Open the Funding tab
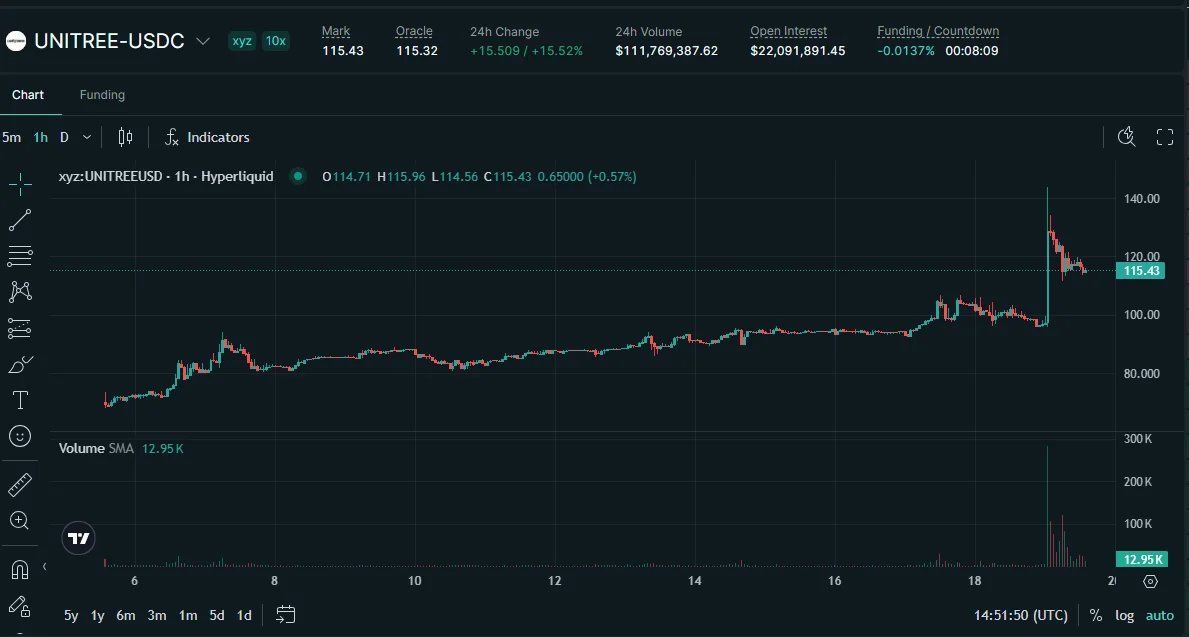This screenshot has height=637, width=1189. click(x=102, y=95)
